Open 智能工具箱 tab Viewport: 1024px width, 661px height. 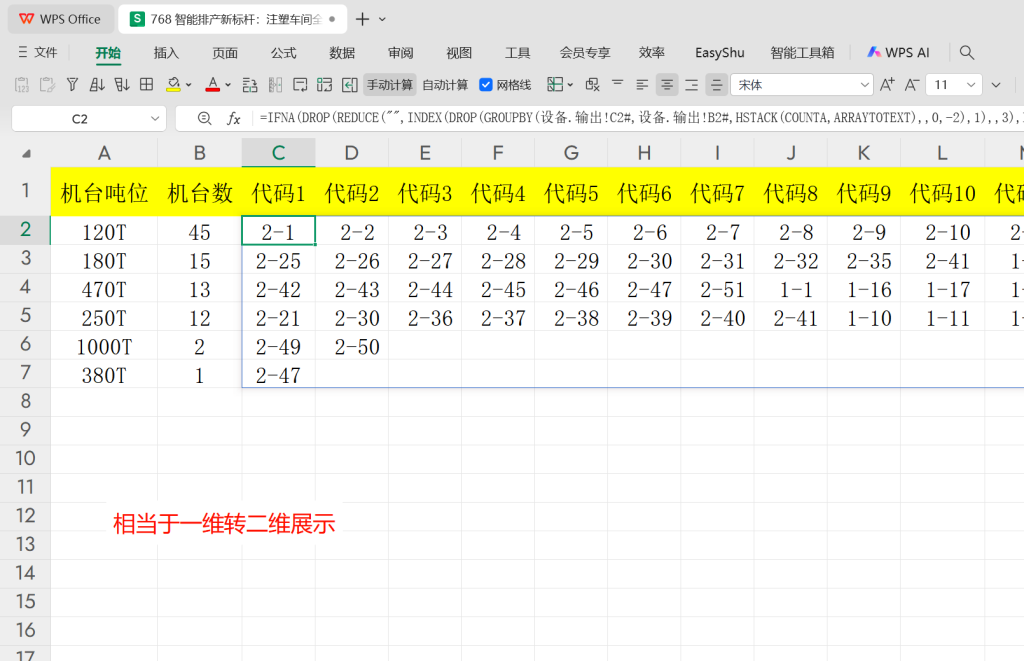point(802,53)
